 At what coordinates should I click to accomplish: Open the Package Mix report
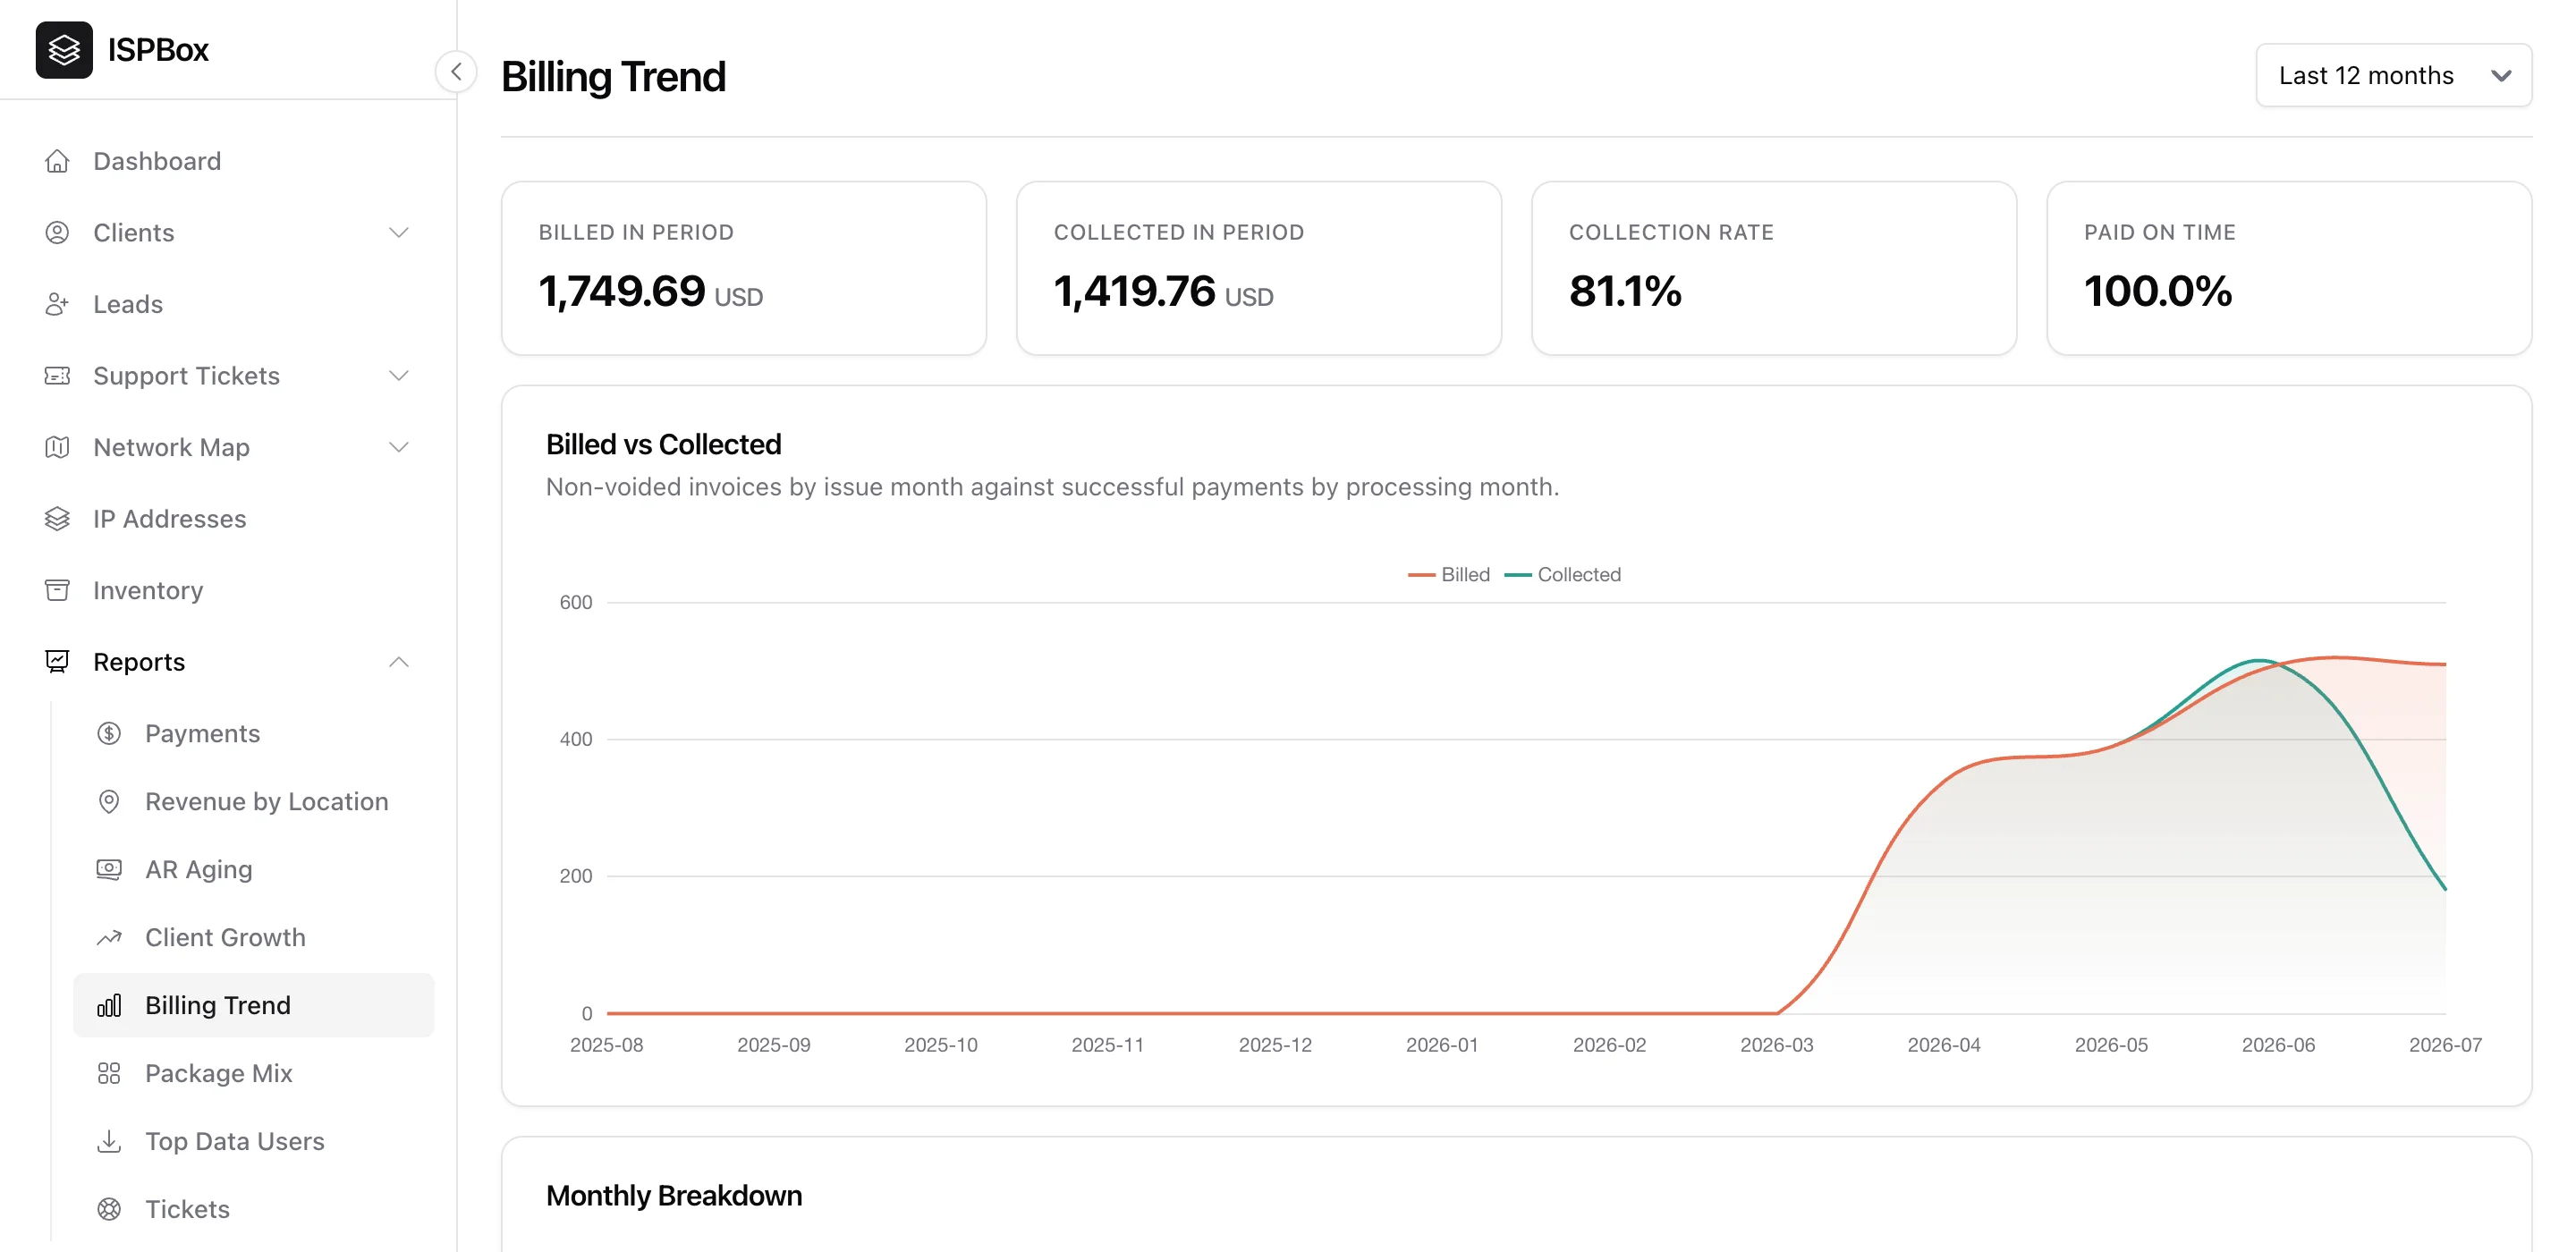254,1073
